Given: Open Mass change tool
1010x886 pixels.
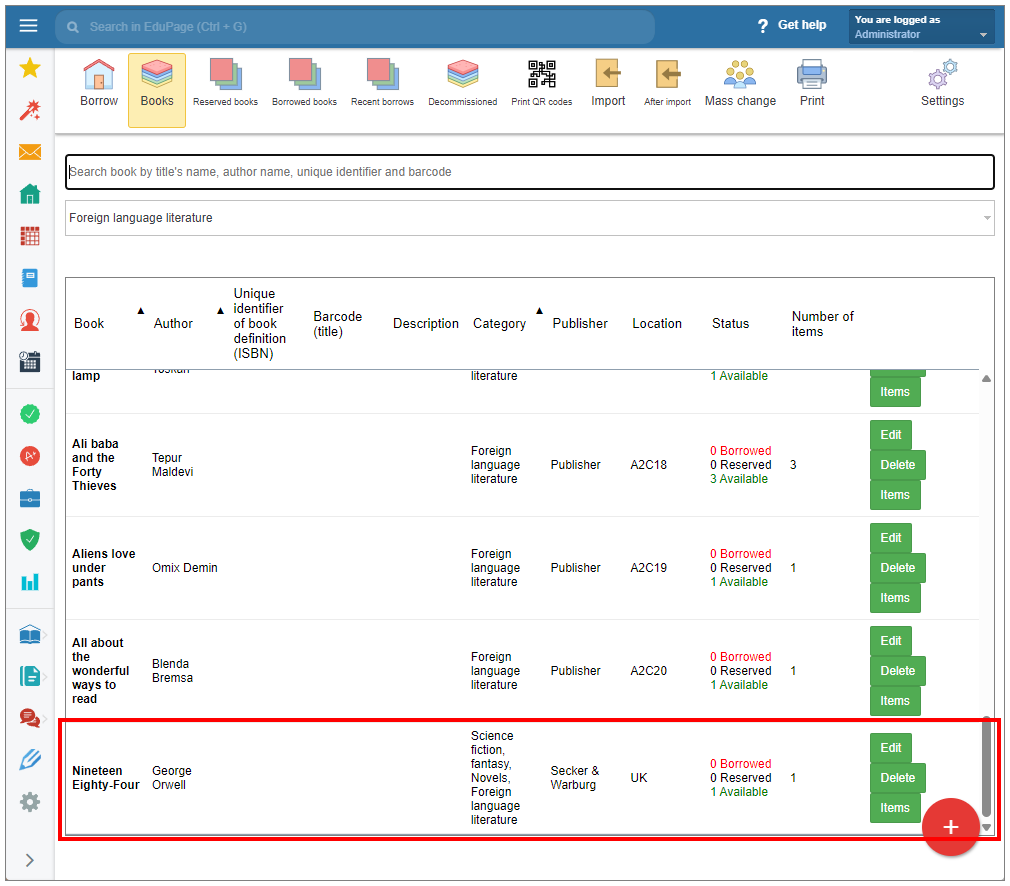Looking at the screenshot, I should click(x=740, y=84).
